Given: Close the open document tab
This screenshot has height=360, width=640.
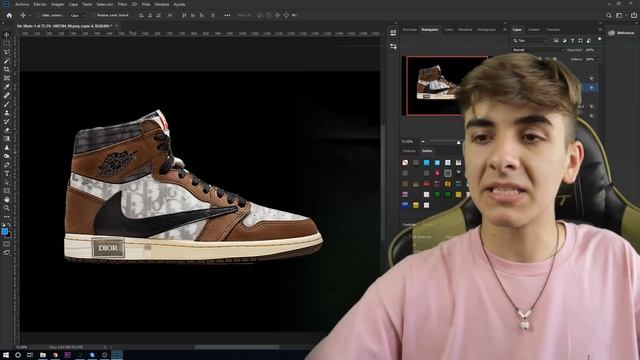Looking at the screenshot, I should [x=117, y=26].
